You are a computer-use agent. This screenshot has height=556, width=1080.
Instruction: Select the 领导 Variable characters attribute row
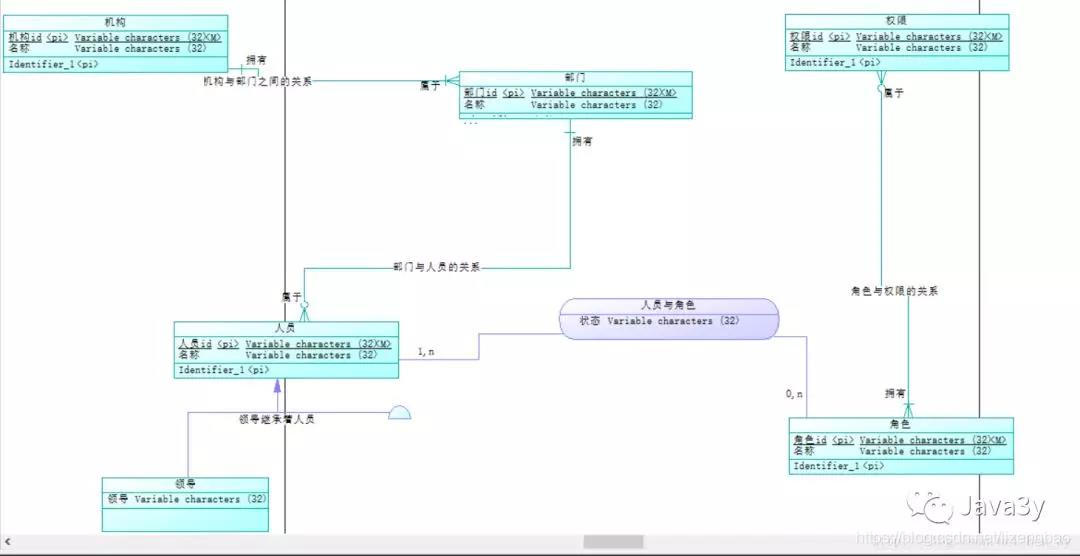pos(186,499)
